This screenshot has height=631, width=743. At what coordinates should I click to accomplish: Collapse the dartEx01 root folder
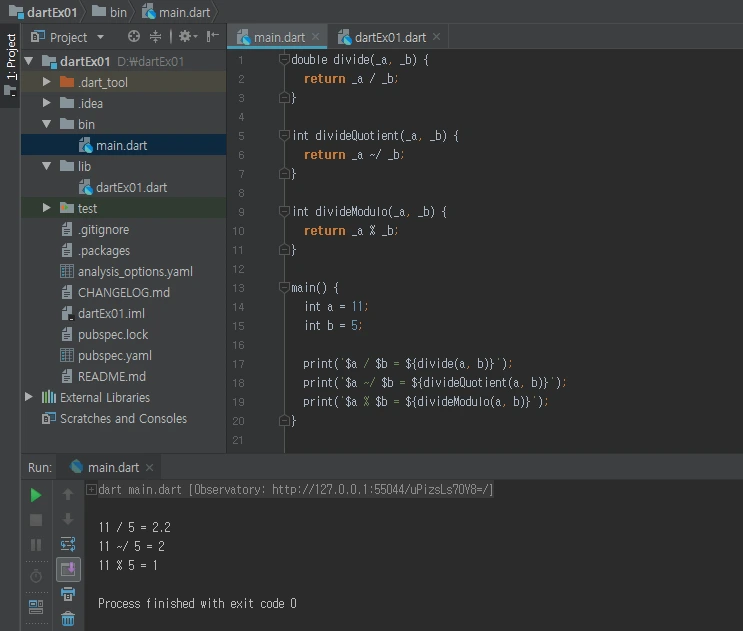click(29, 61)
